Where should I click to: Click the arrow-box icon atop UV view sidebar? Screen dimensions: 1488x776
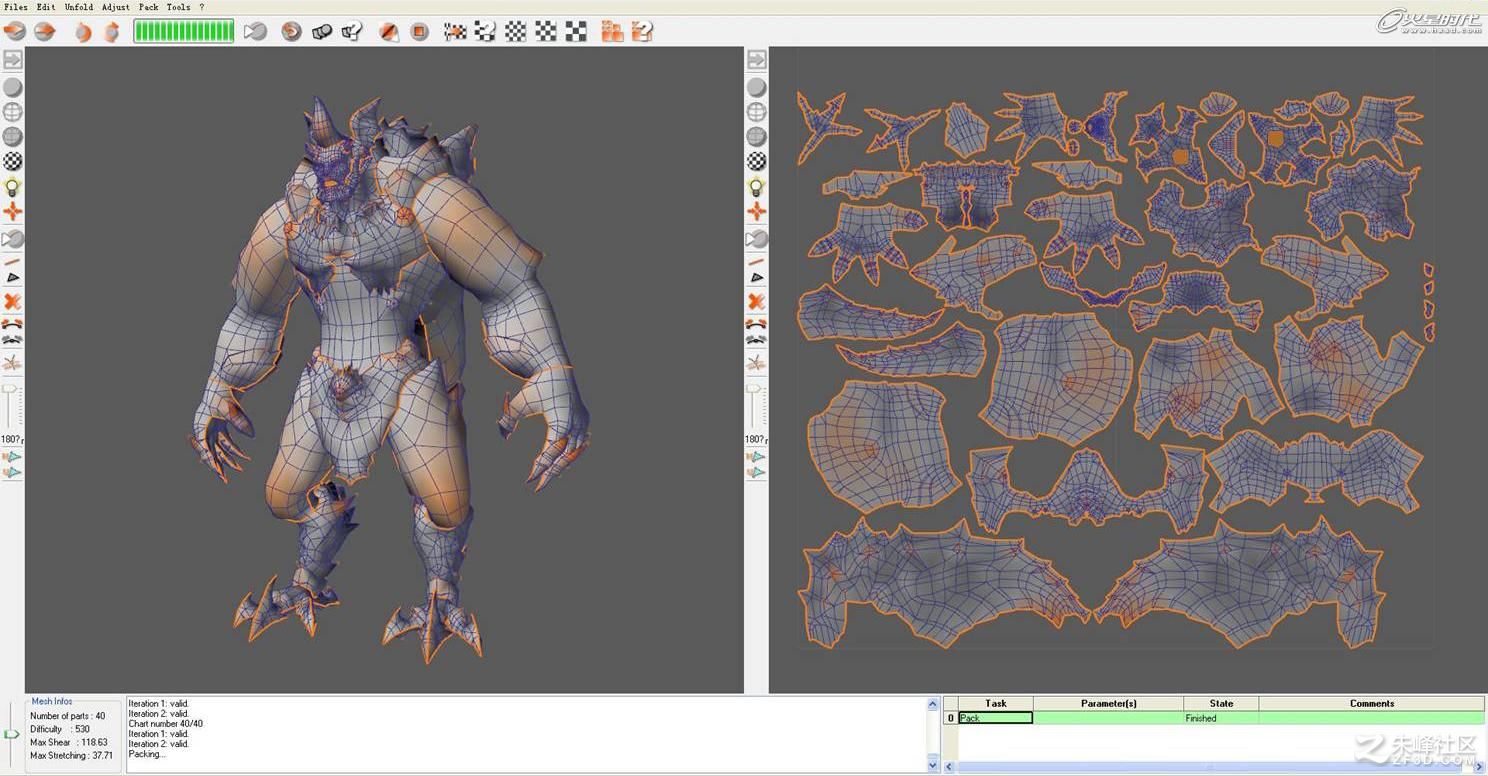pos(757,60)
